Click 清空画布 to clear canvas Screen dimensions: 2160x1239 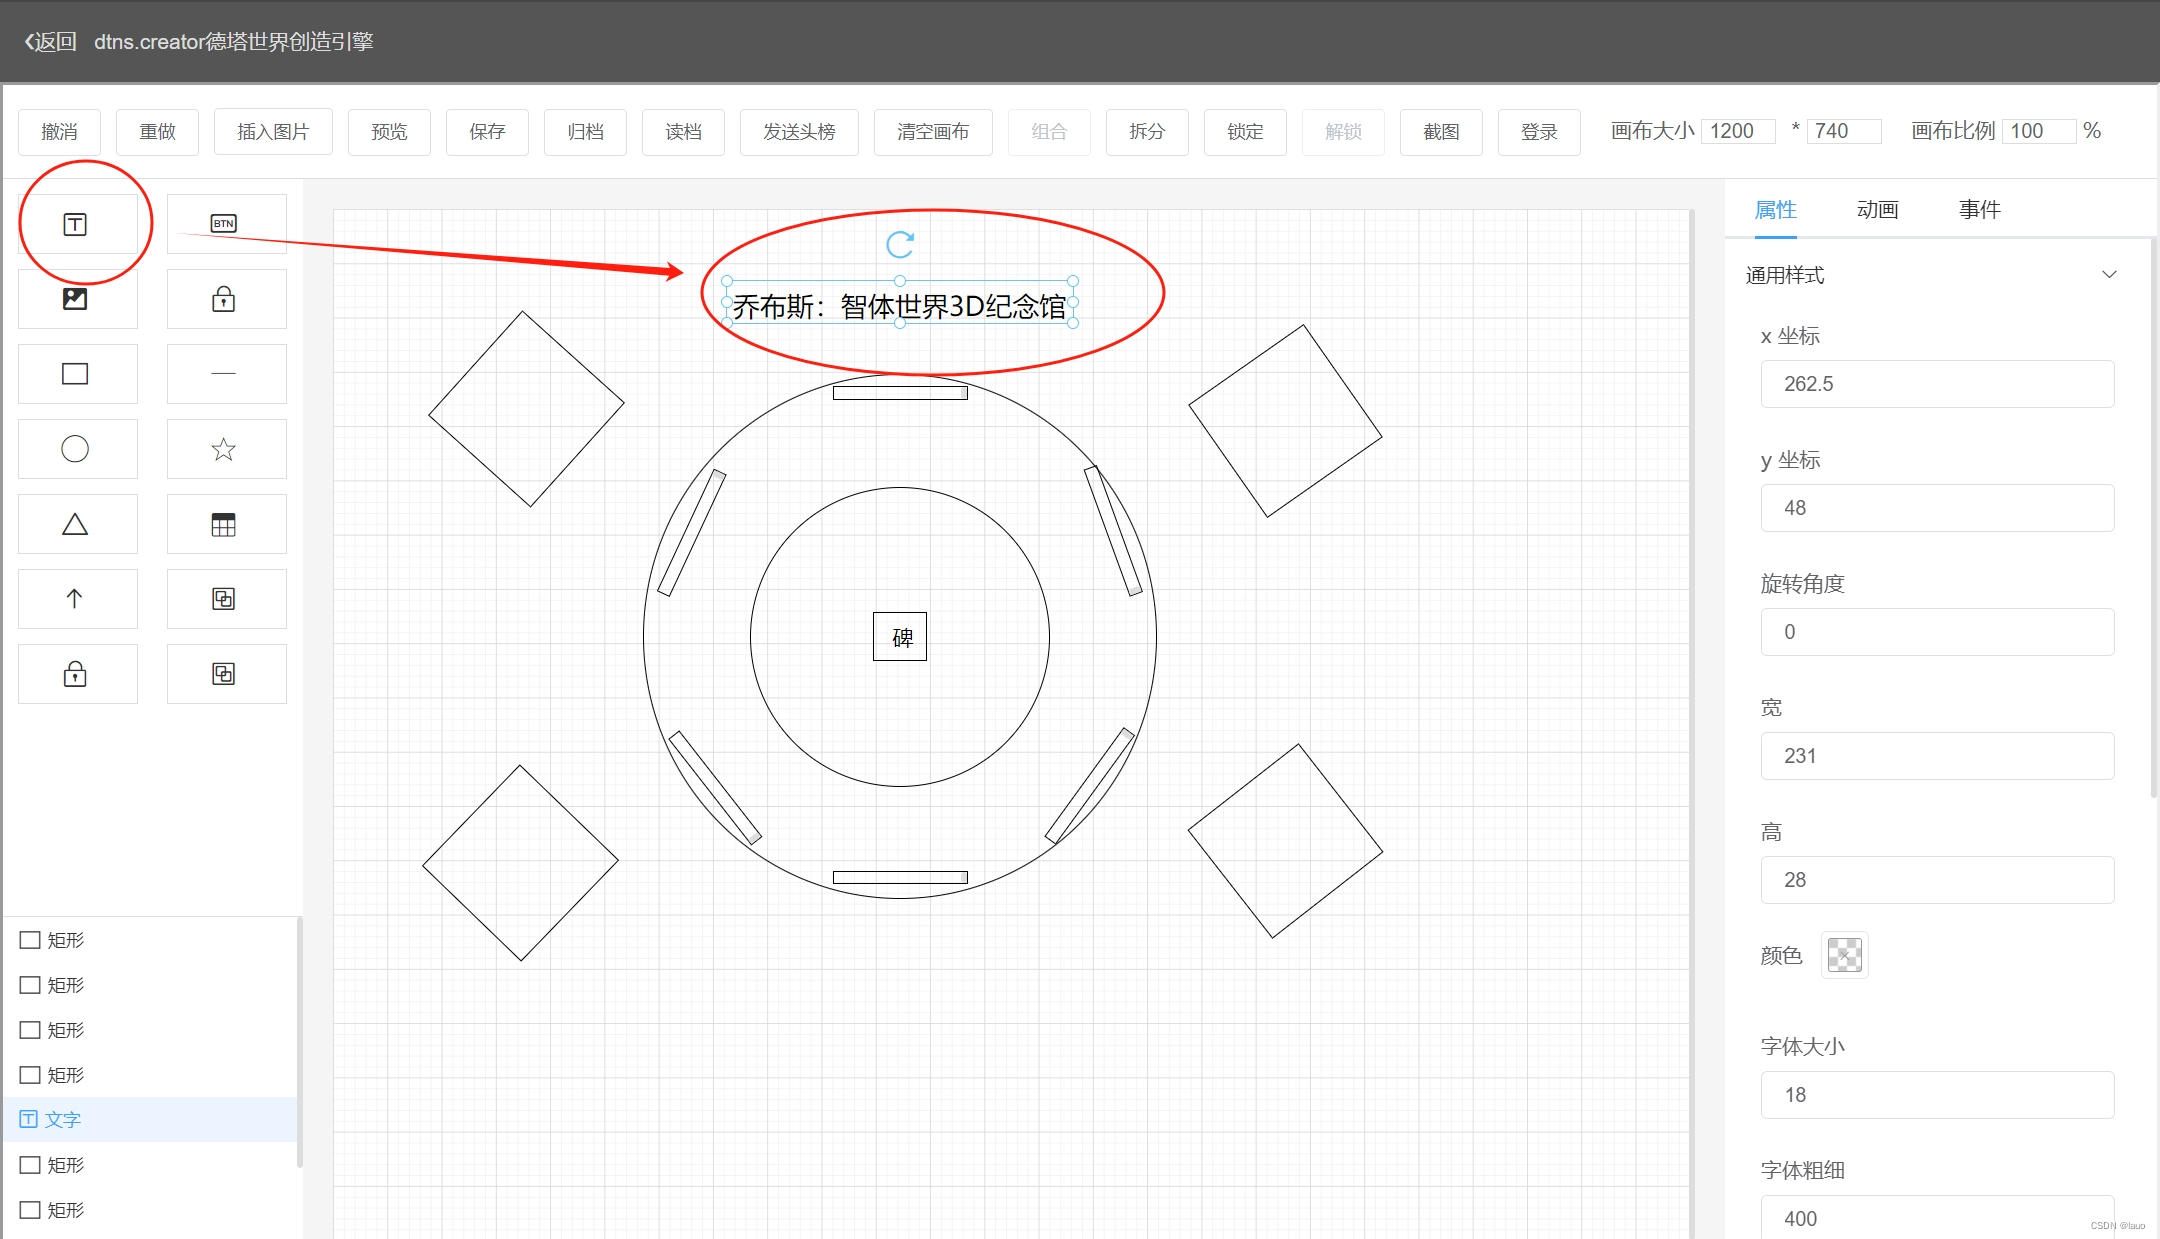point(934,132)
